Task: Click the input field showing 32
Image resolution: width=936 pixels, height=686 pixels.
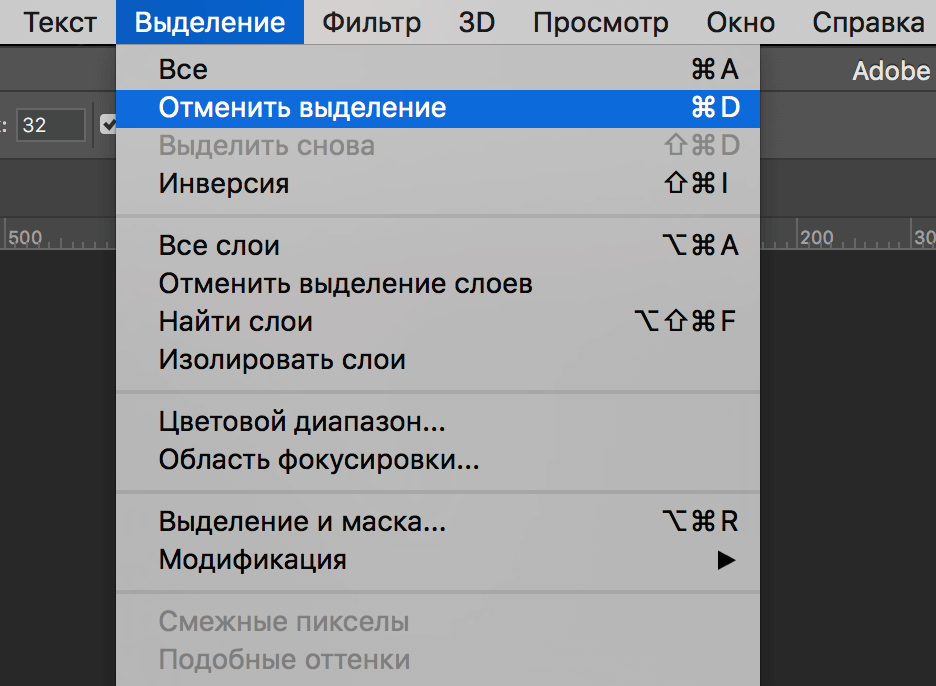Action: click(x=52, y=125)
